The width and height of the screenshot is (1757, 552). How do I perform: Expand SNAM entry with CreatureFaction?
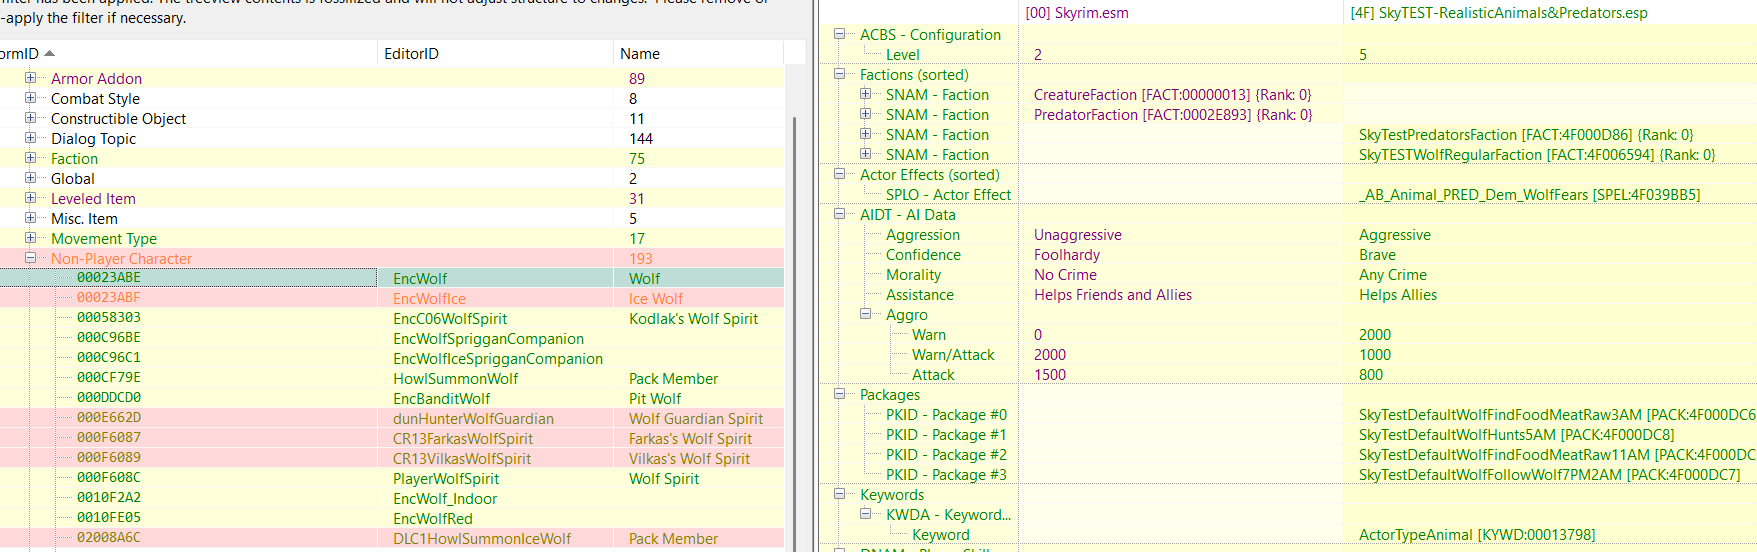point(865,94)
